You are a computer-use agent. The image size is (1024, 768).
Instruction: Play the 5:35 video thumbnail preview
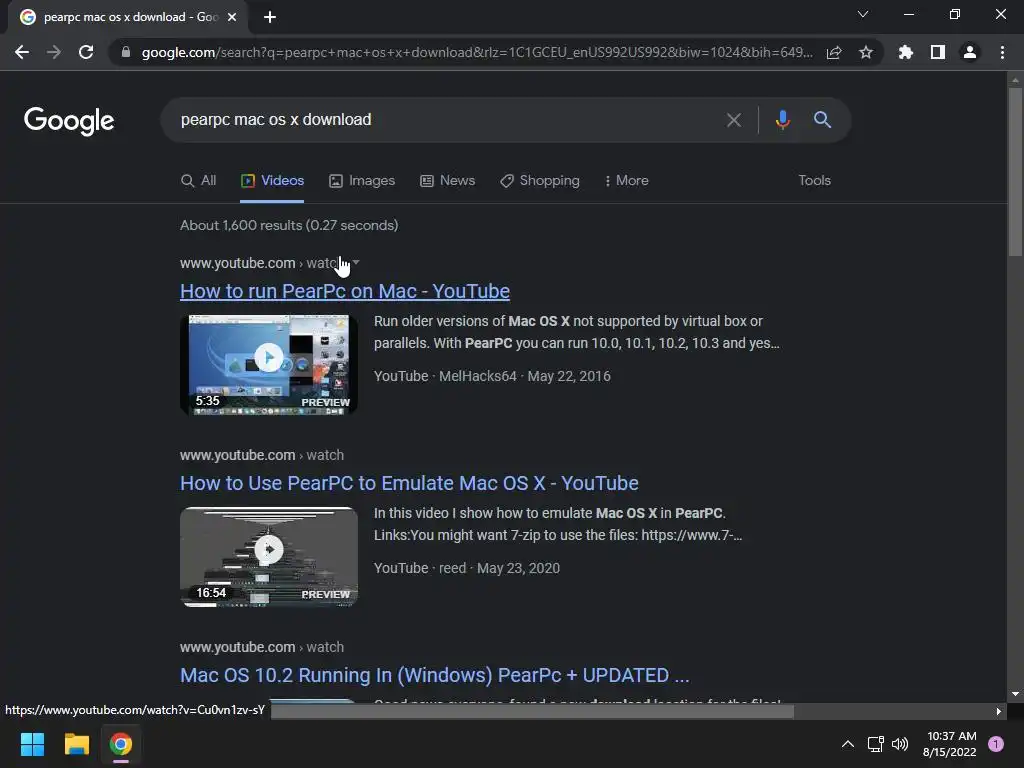coord(268,364)
